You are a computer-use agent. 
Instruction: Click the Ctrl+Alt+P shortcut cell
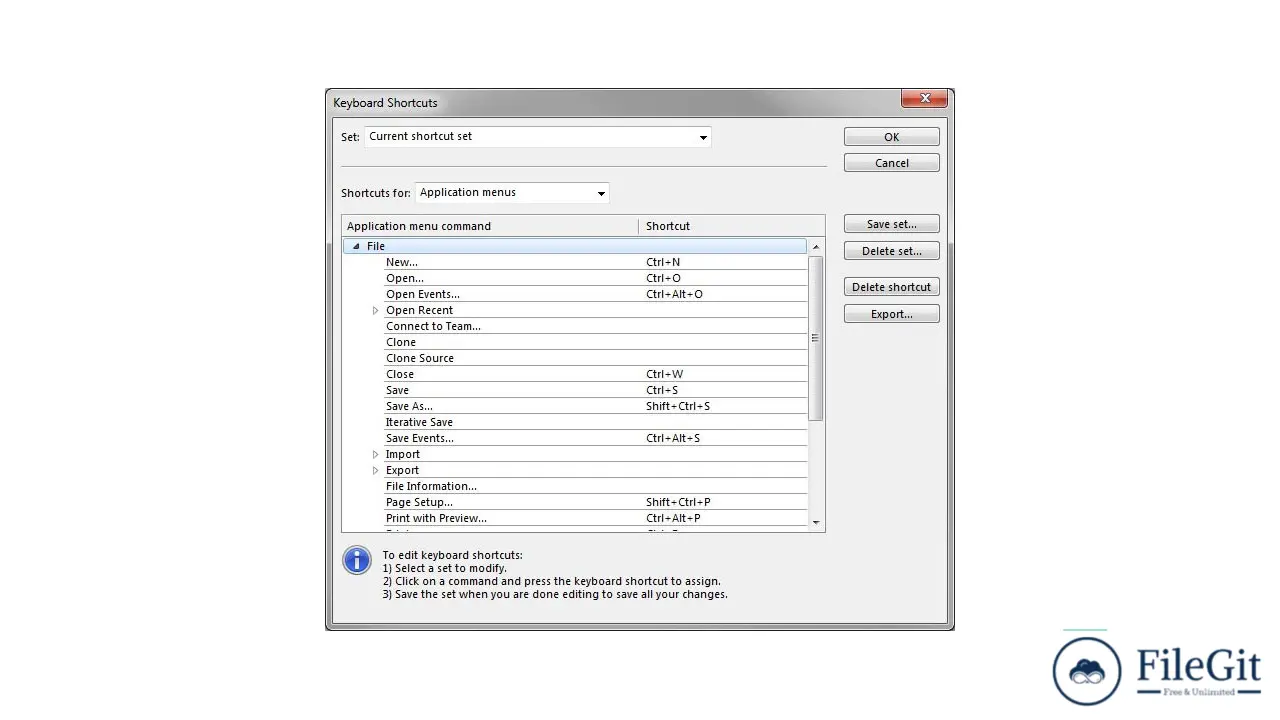pos(673,518)
